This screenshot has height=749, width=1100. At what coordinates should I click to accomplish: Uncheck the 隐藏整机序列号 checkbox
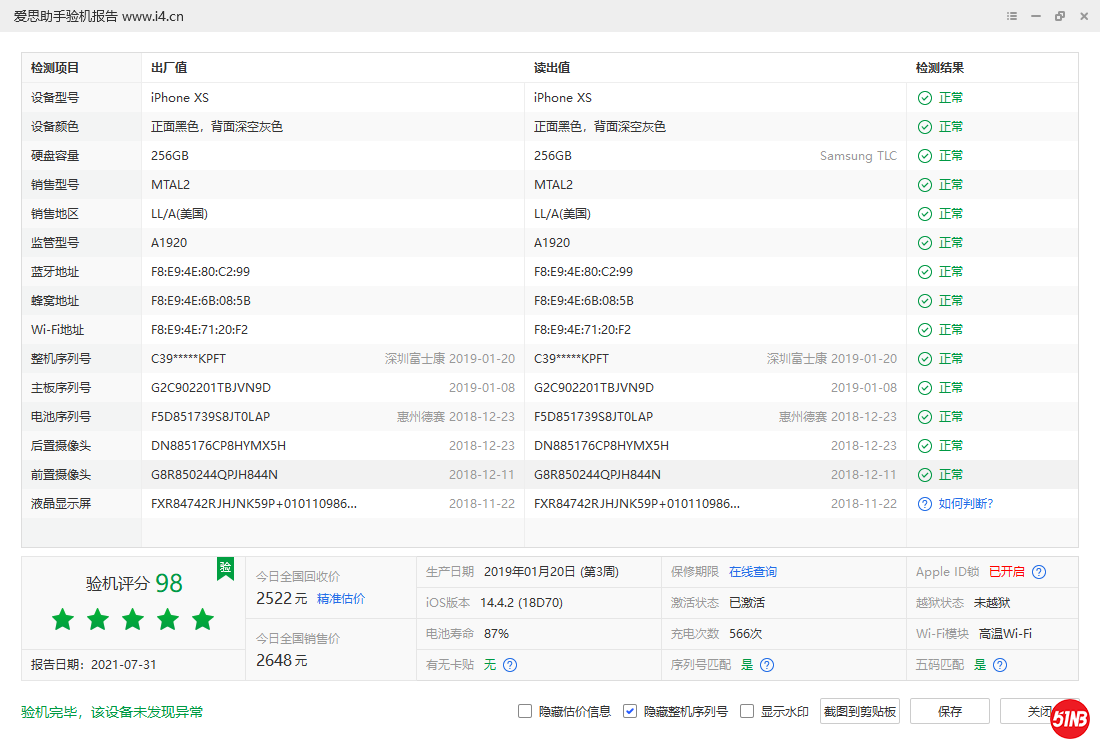tap(630, 711)
